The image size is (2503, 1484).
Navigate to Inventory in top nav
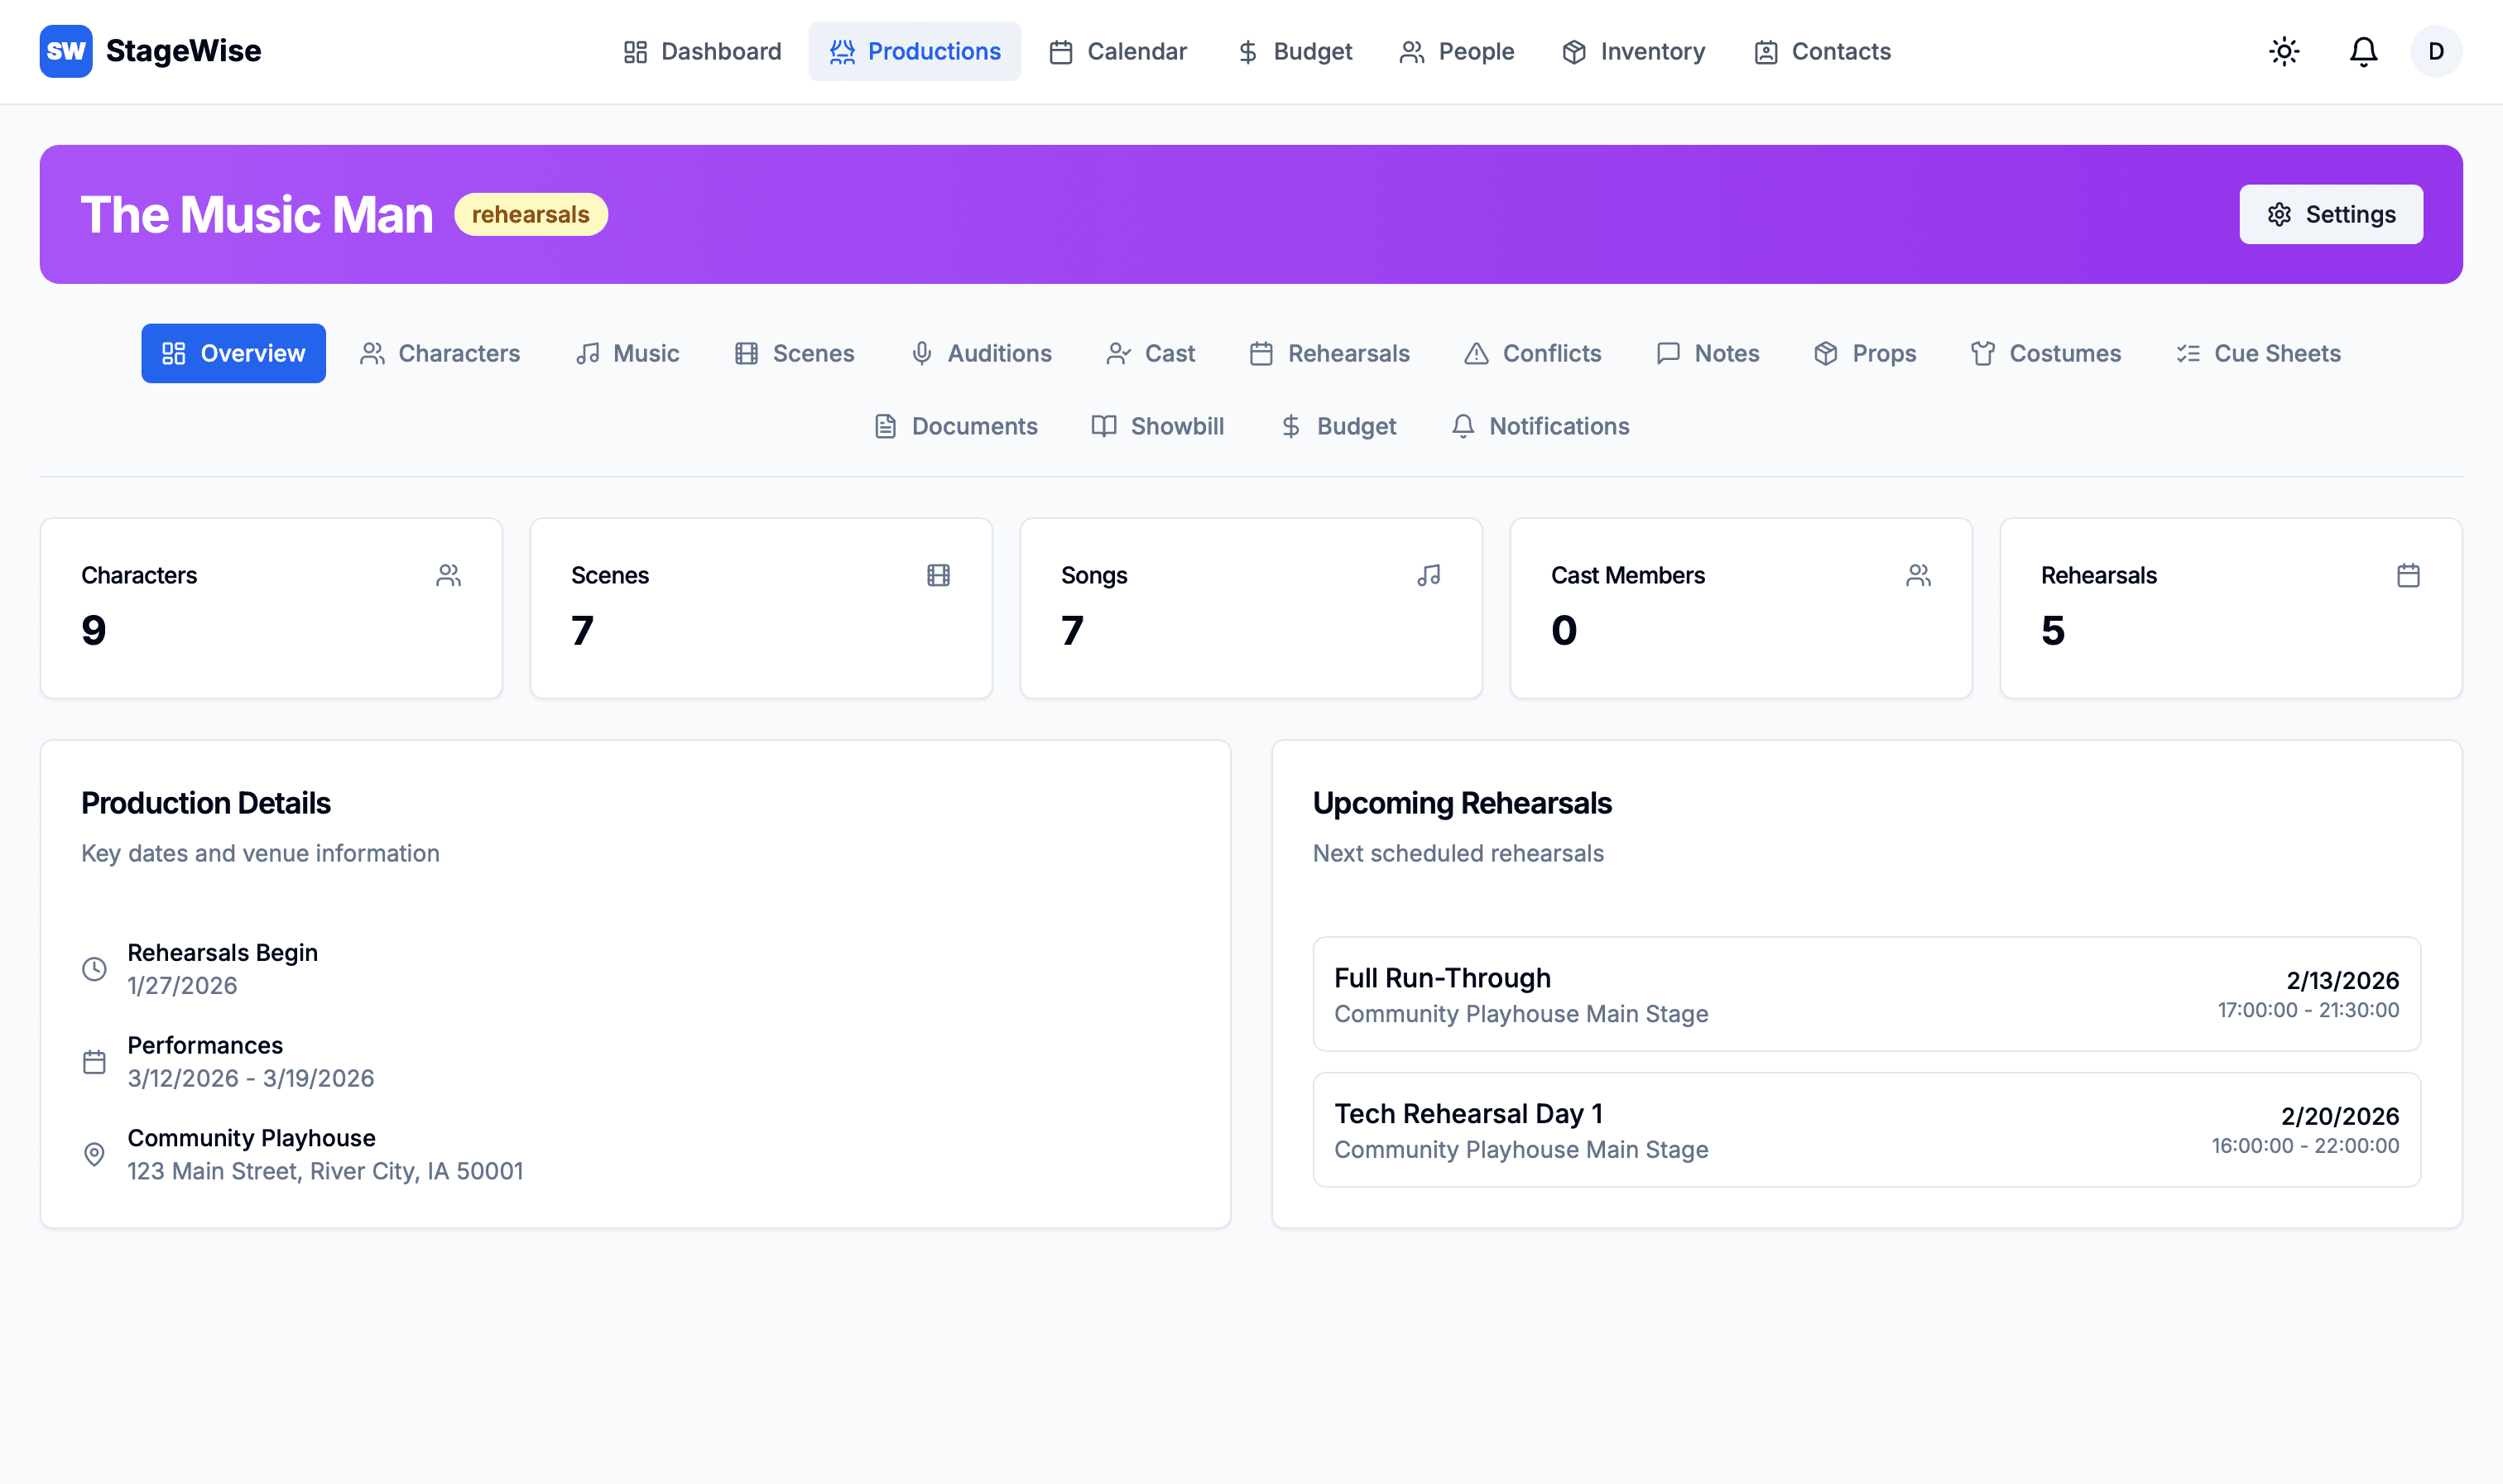click(x=1633, y=51)
